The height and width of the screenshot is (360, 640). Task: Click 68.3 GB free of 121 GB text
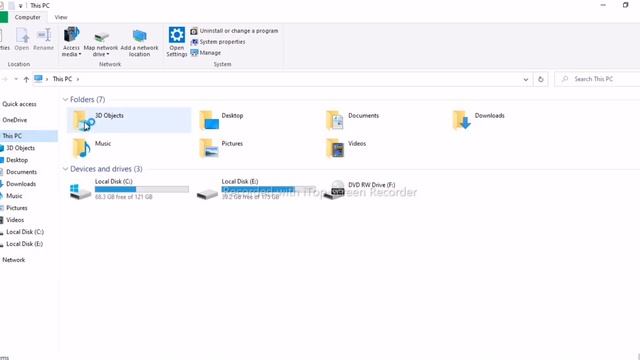(124, 197)
